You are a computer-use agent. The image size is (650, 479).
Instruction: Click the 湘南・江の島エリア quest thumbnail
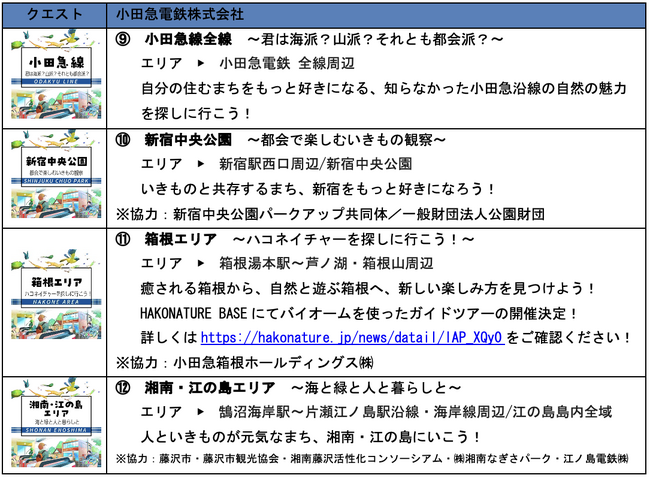(x=56, y=423)
